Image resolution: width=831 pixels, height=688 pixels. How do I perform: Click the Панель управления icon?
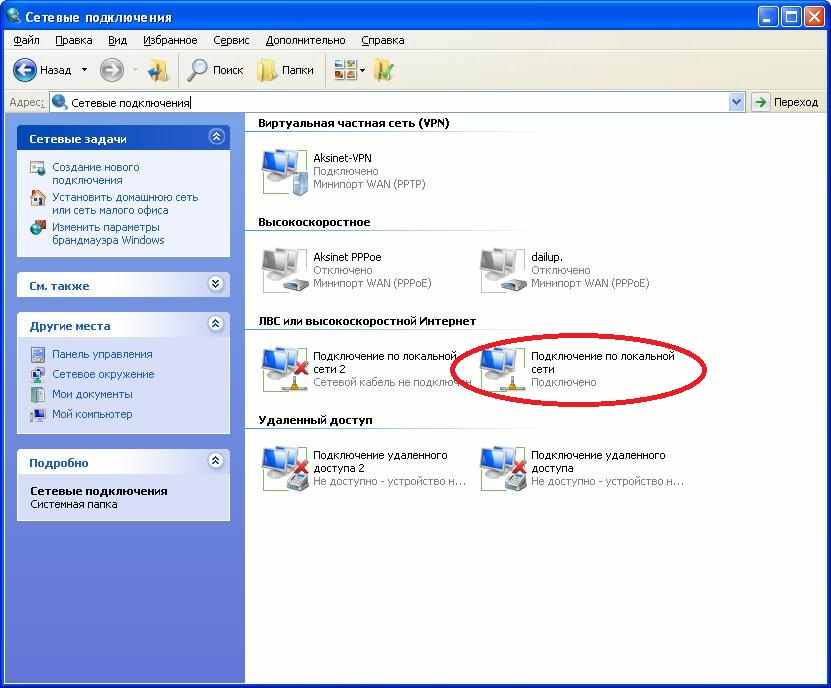[38, 354]
